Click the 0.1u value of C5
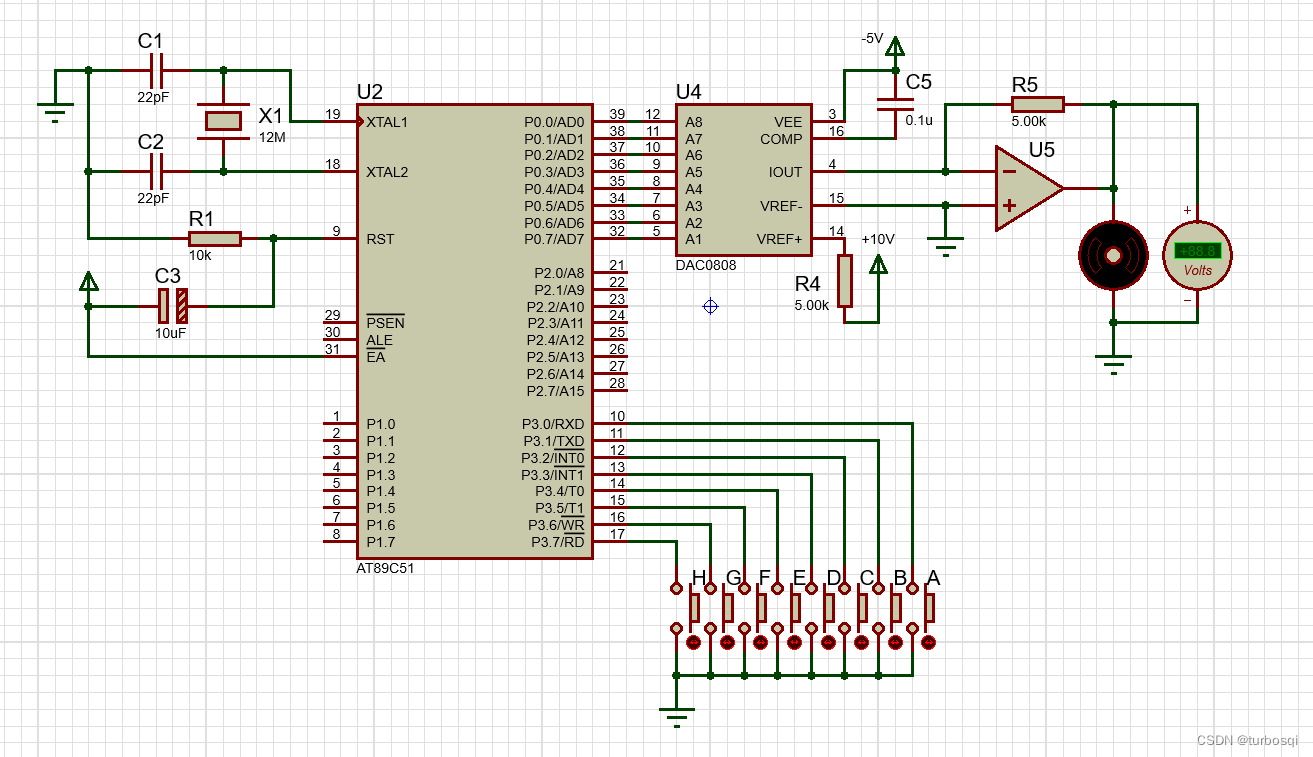The width and height of the screenshot is (1313, 757). click(919, 119)
